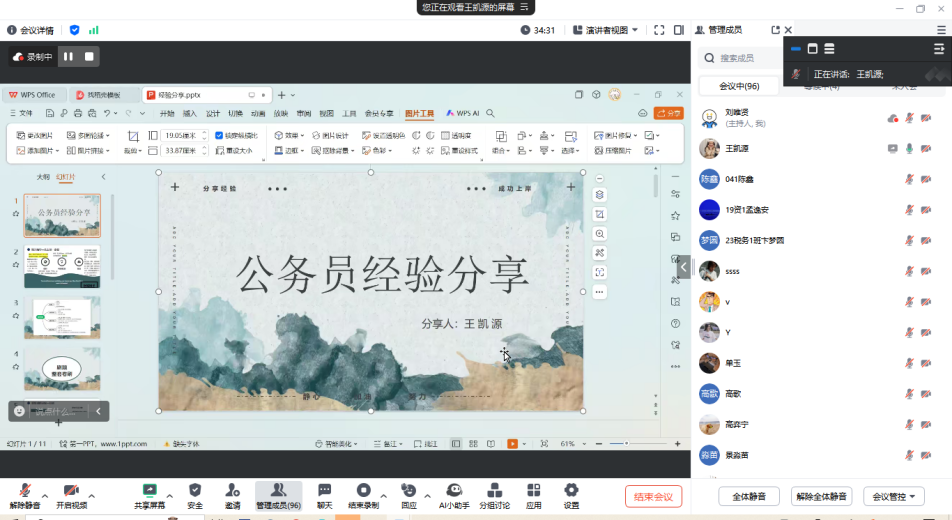
Task: Click the End Meeting (结束会议) button
Action: point(654,496)
